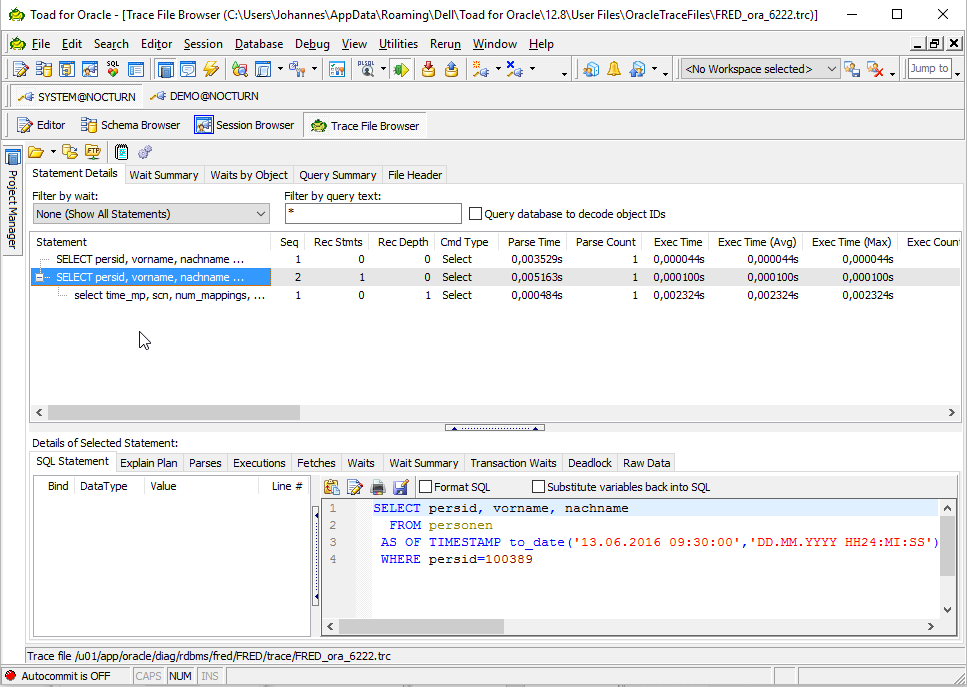Image resolution: width=967 pixels, height=687 pixels.
Task: Click the open trace file folder icon
Action: 36,152
